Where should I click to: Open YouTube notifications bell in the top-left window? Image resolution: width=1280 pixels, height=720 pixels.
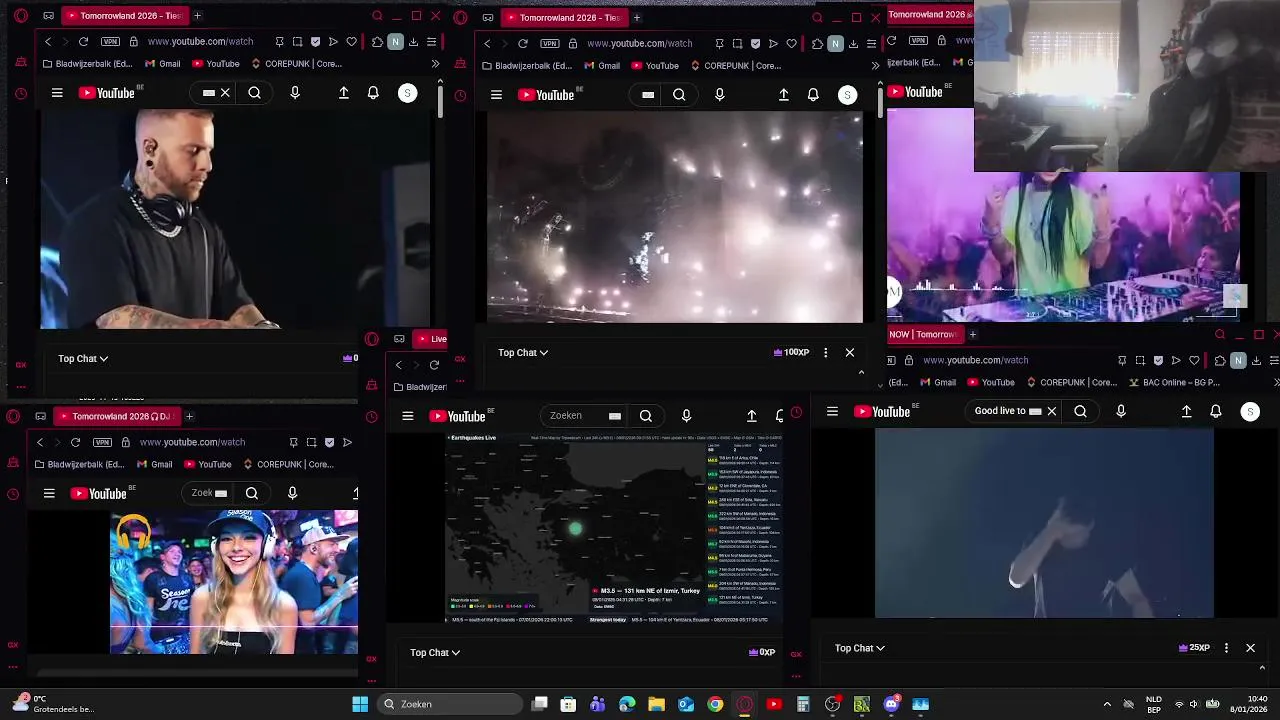point(373,93)
